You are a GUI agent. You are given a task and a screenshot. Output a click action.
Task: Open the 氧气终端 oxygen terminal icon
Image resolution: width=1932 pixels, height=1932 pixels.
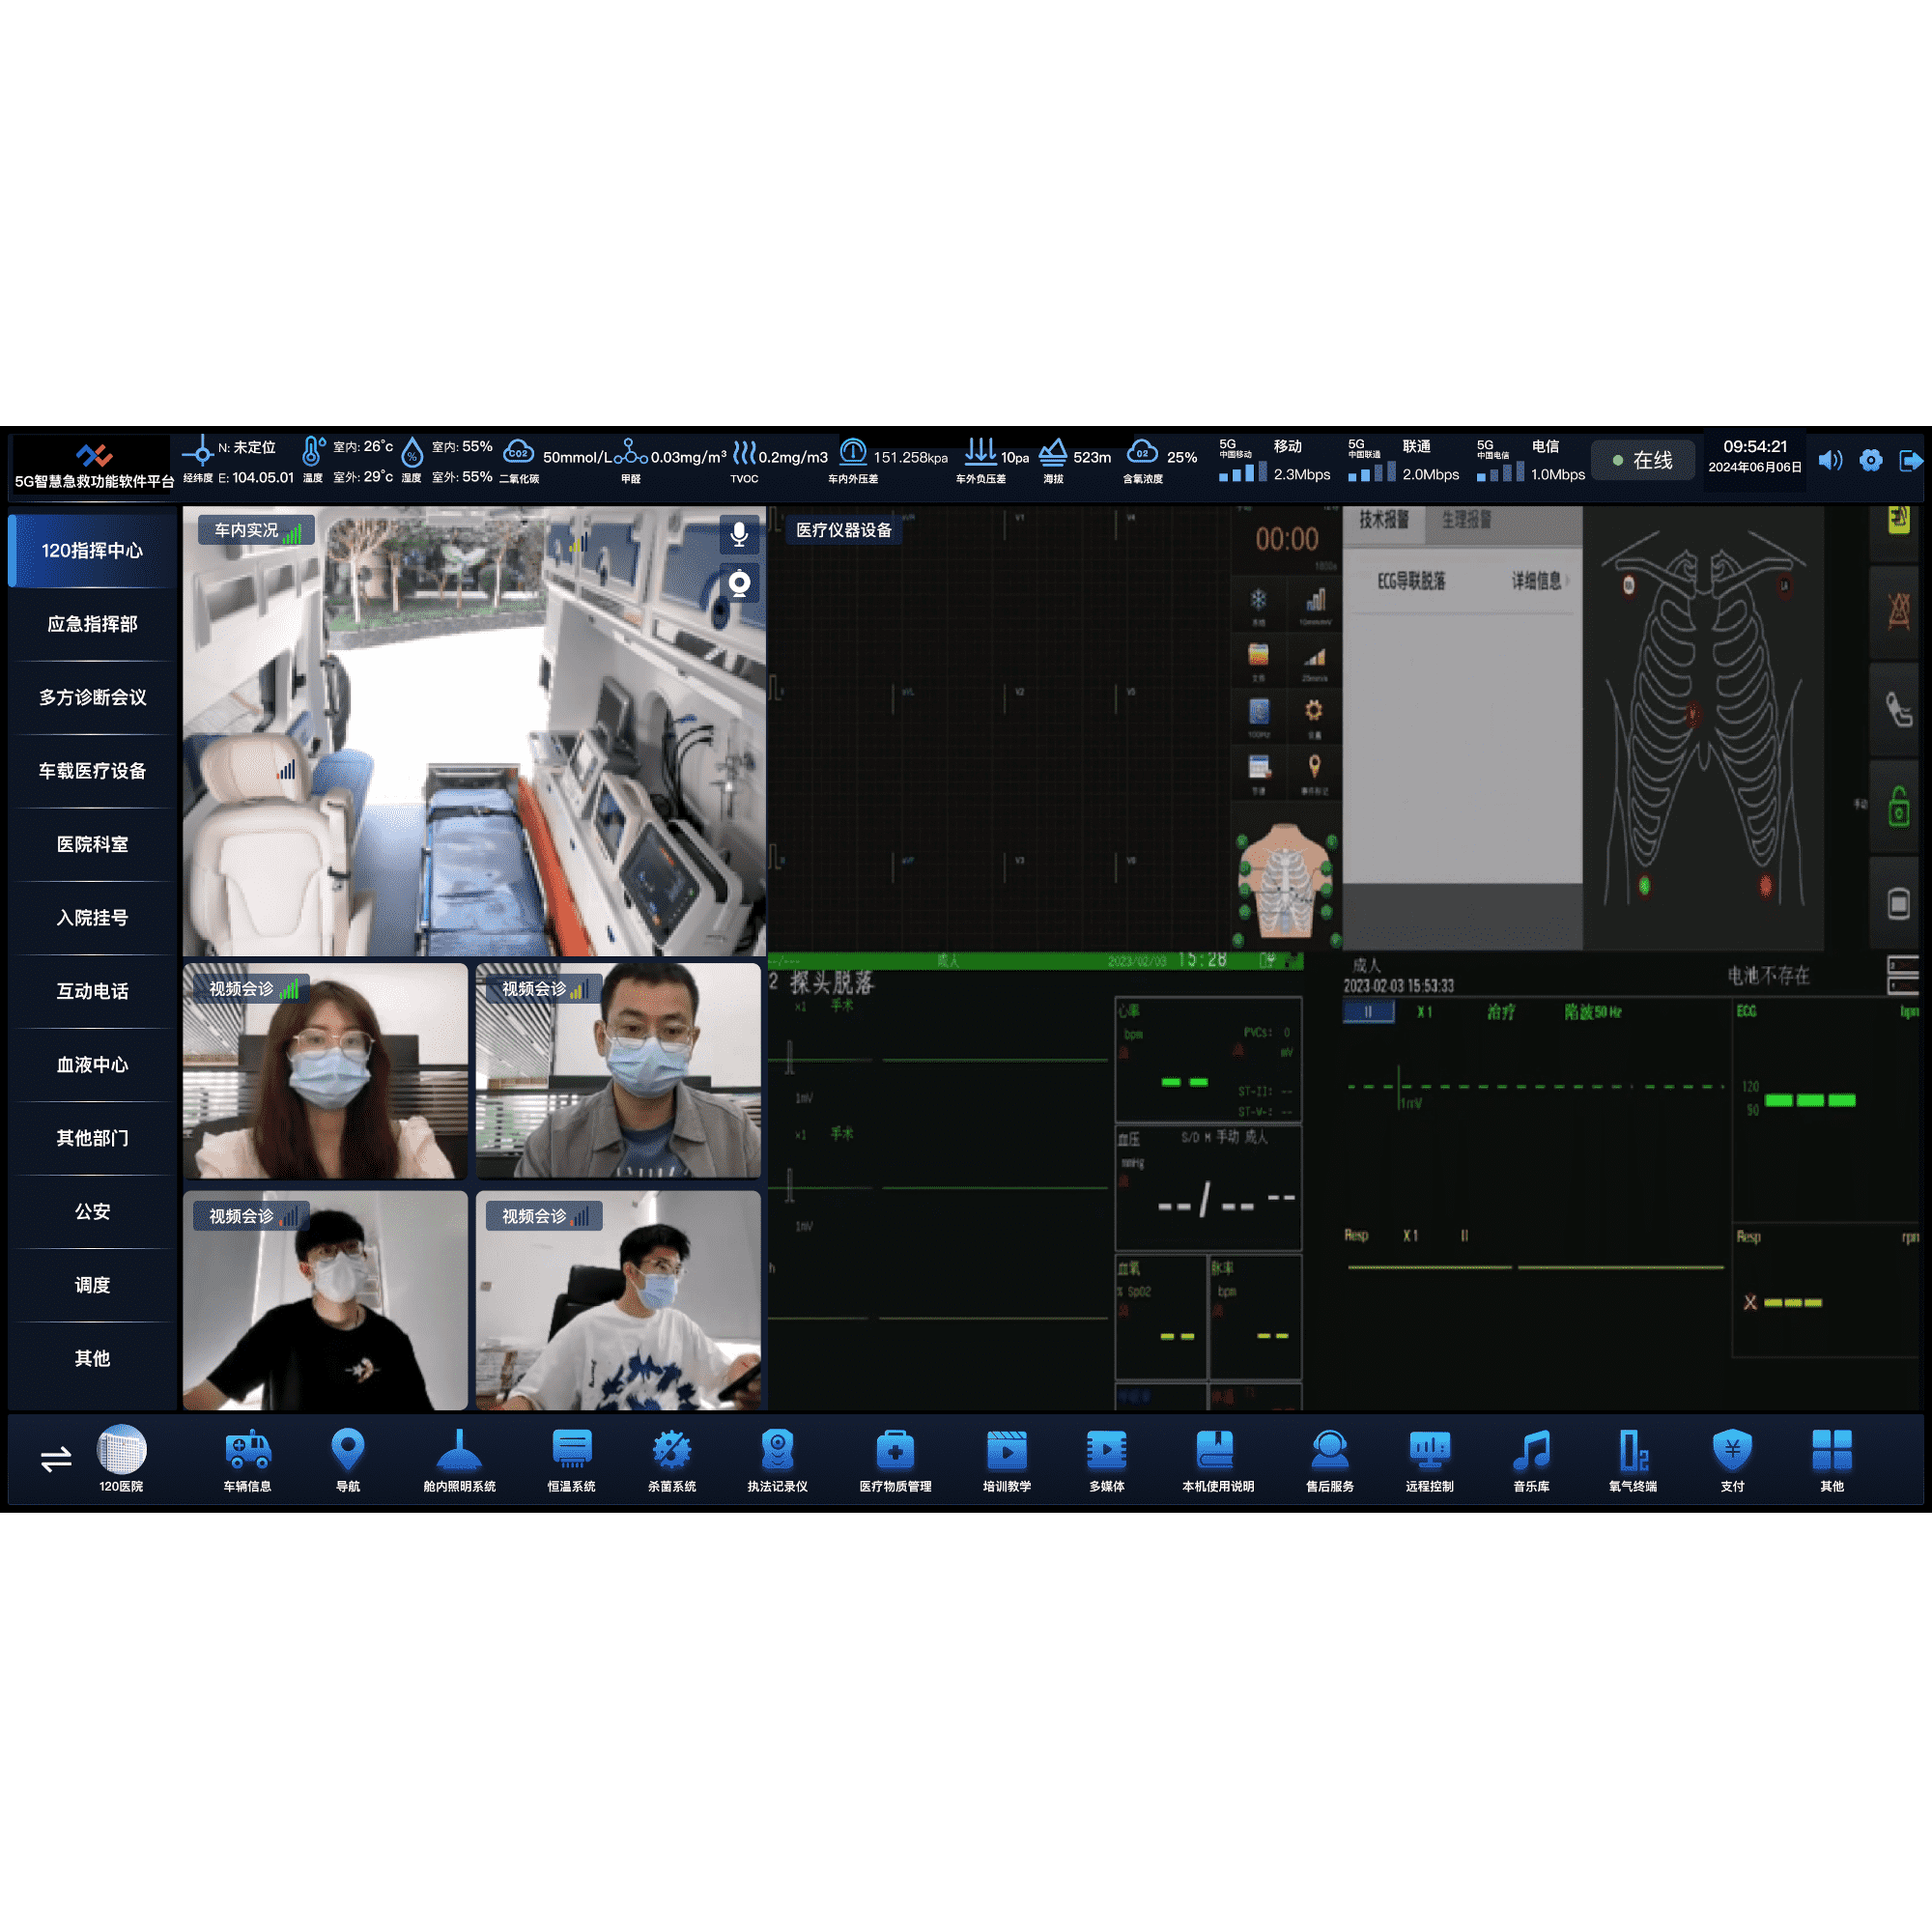pos(1632,1450)
